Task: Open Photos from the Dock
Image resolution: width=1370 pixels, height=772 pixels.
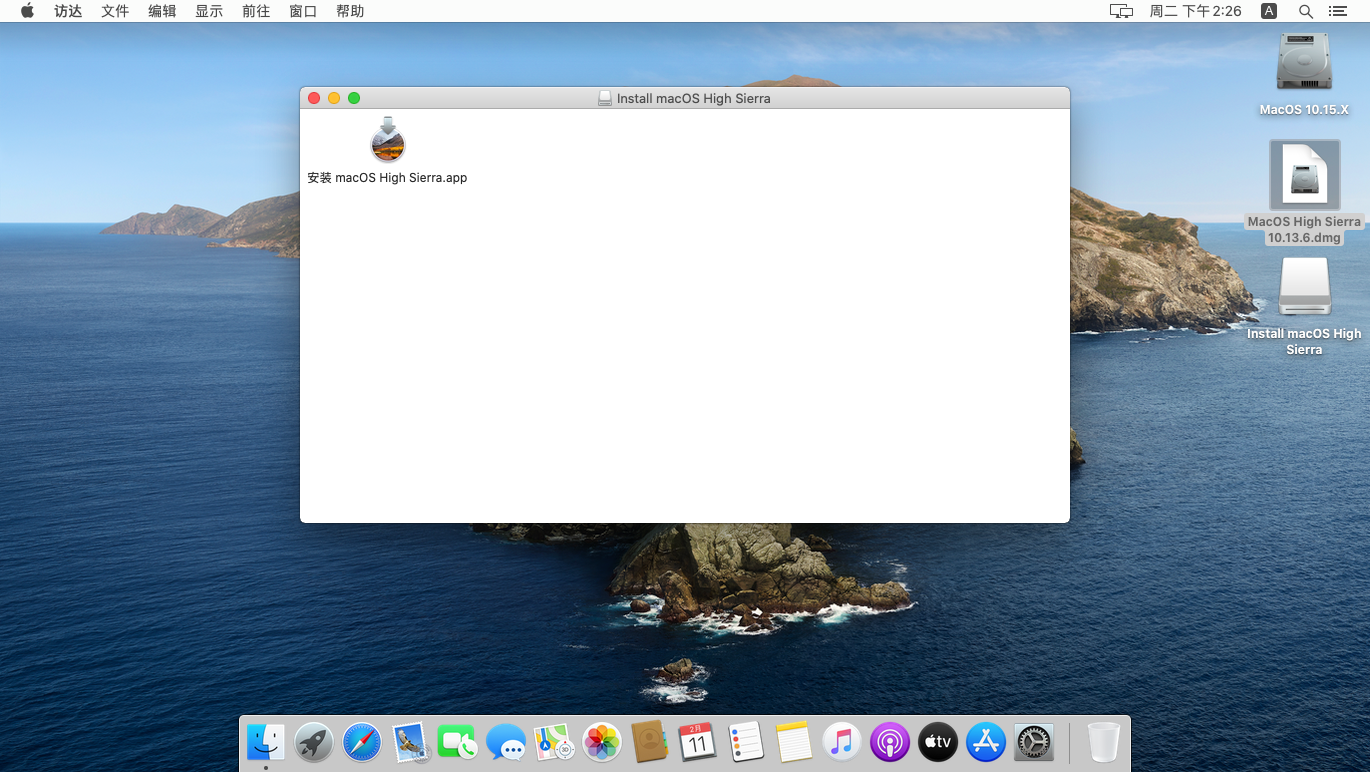Action: pyautogui.click(x=601, y=742)
